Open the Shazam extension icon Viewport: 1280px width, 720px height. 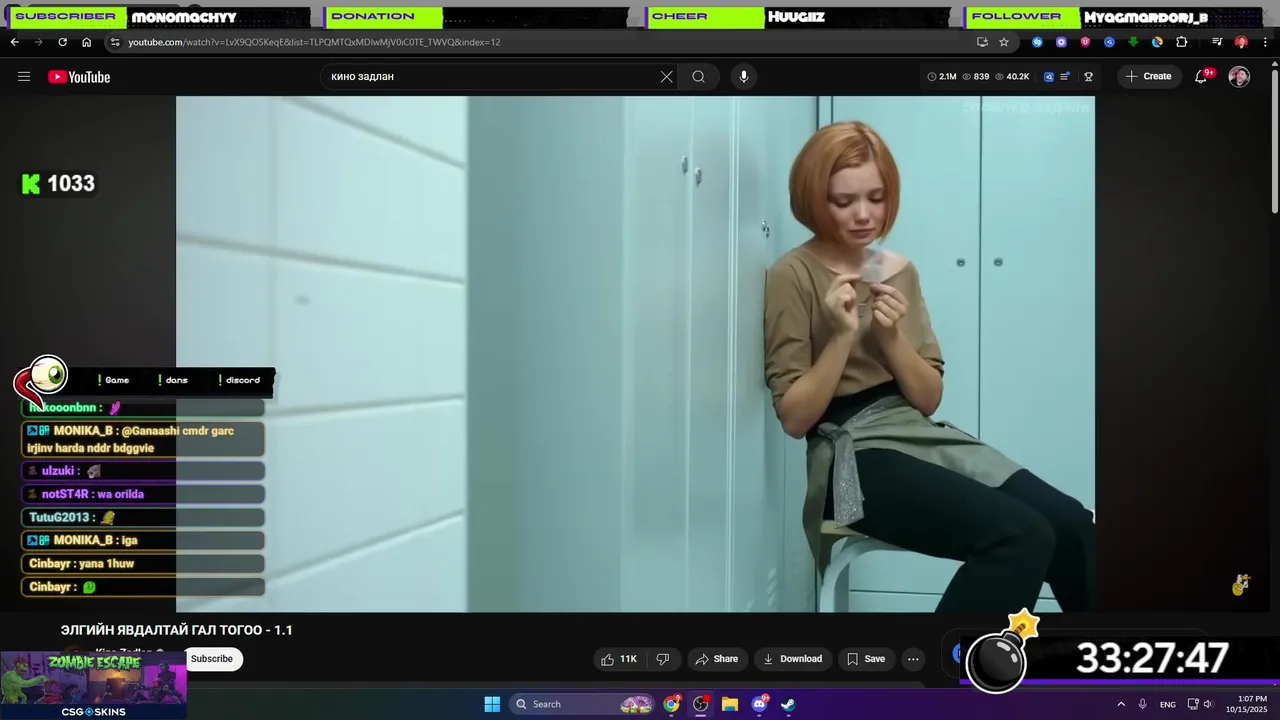1037,42
